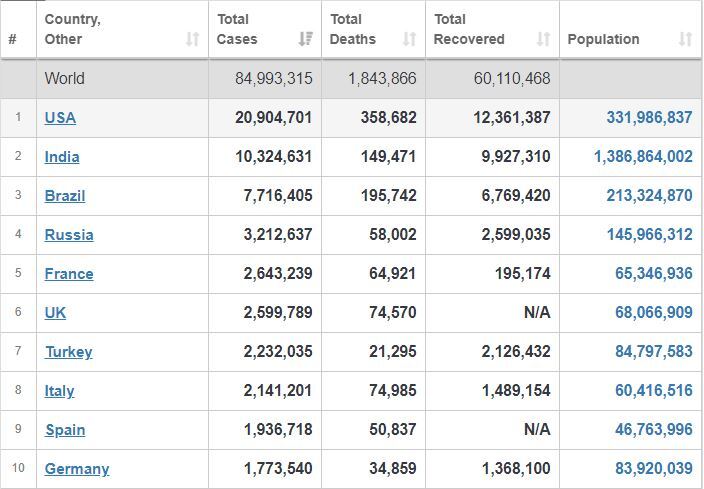
Task: Select France total recovered 195,174
Action: [x=523, y=274]
